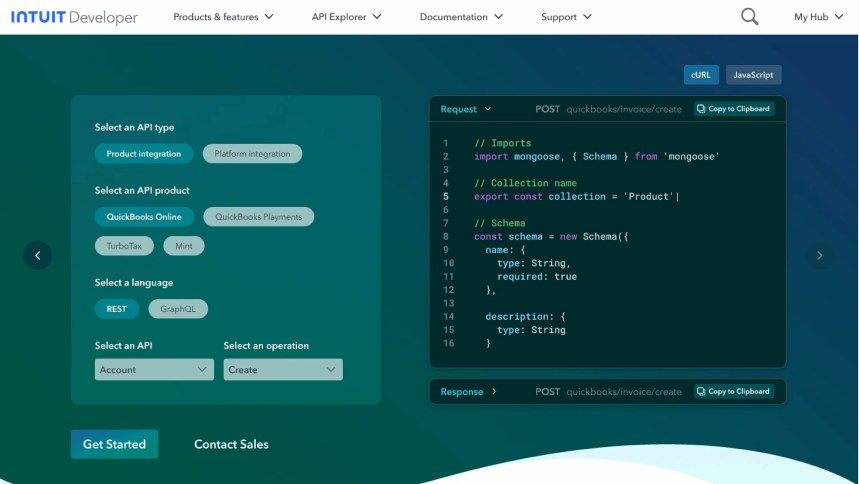Select REST language option
This screenshot has width=859, height=484.
117,309
